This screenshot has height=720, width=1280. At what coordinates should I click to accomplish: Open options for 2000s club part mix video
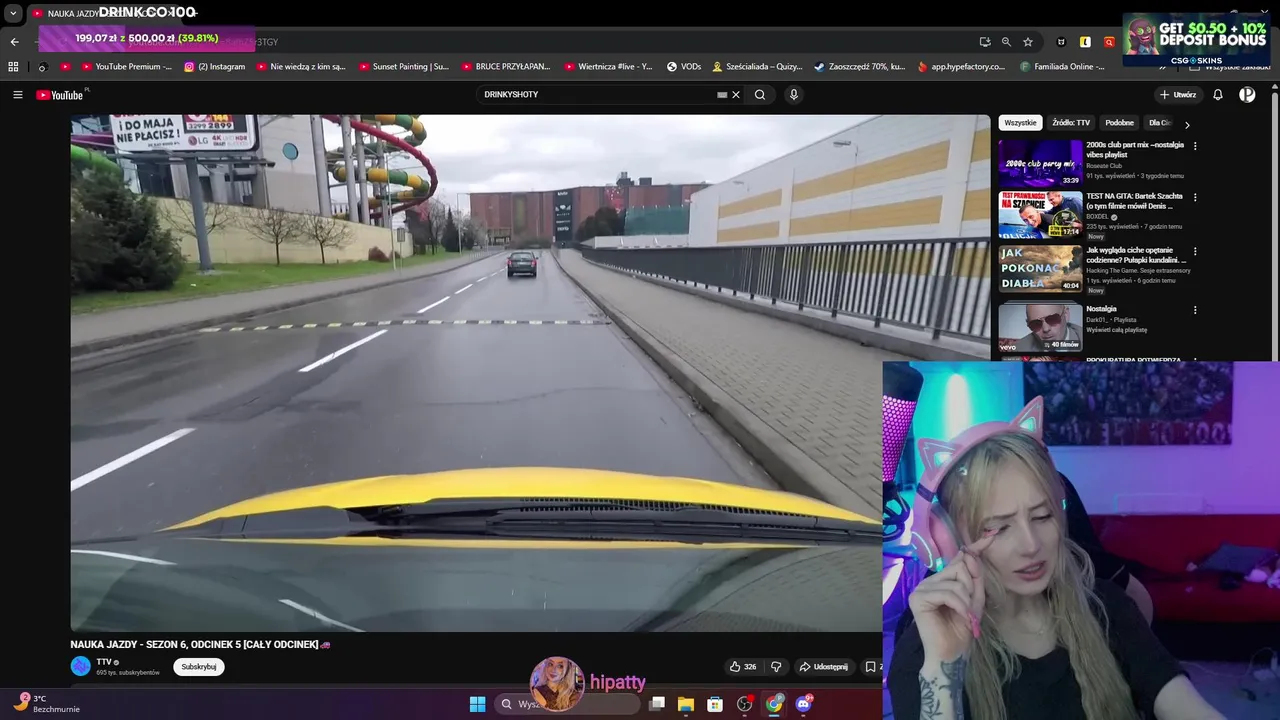(x=1194, y=146)
